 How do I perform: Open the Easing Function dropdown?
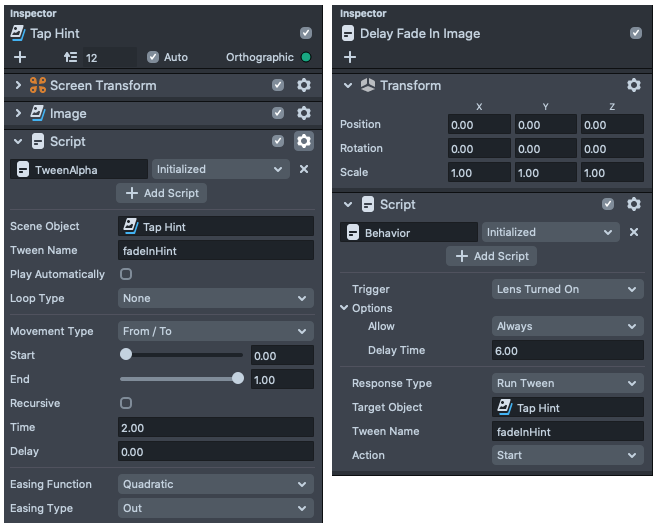(215, 485)
